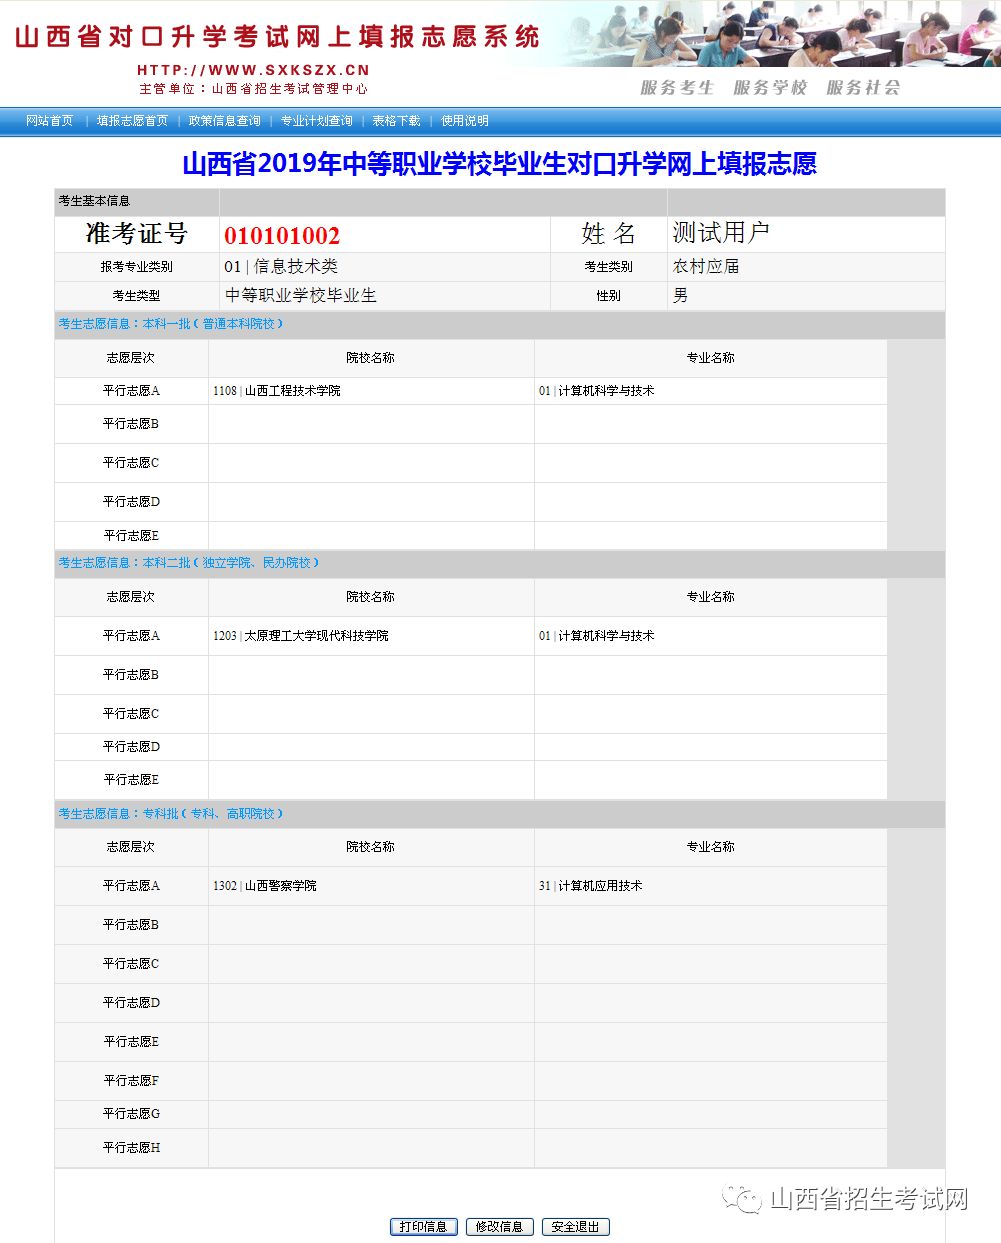Screen dimensions: 1001x1243
Task: Click the 考生基本信息 header
Action: click(94, 201)
